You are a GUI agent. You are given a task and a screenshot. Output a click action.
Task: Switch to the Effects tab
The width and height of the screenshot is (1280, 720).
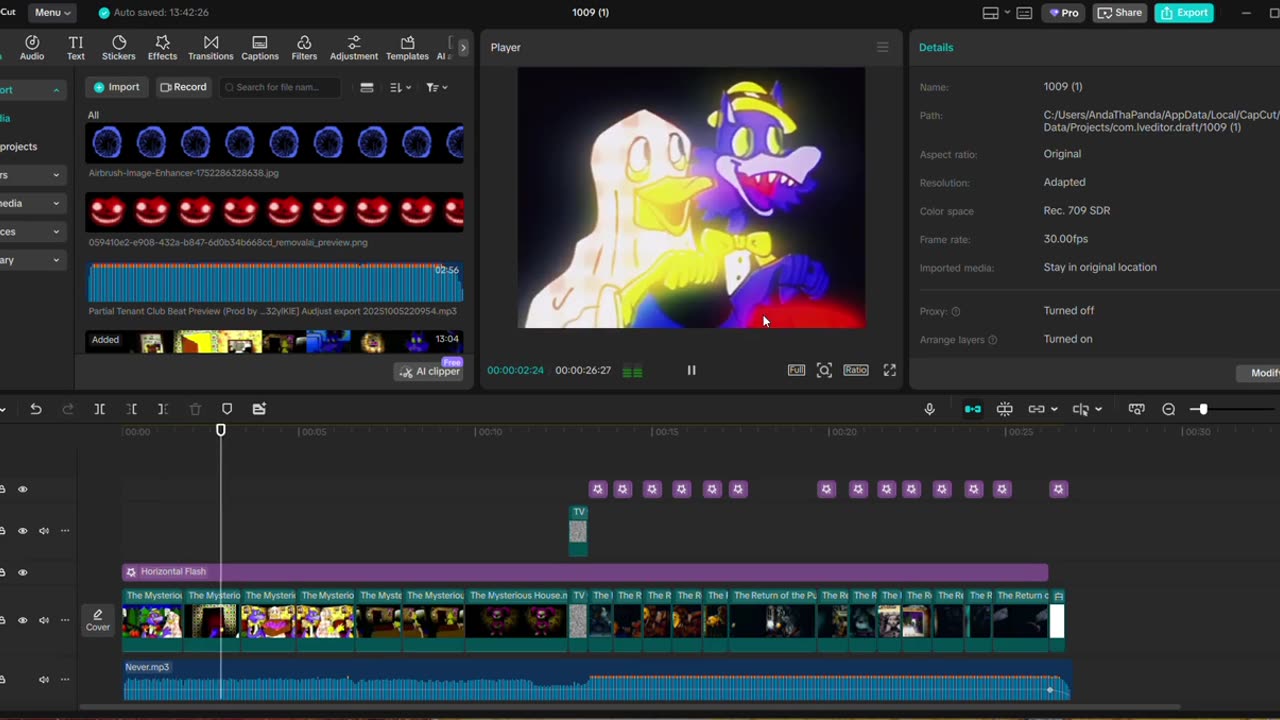point(162,47)
